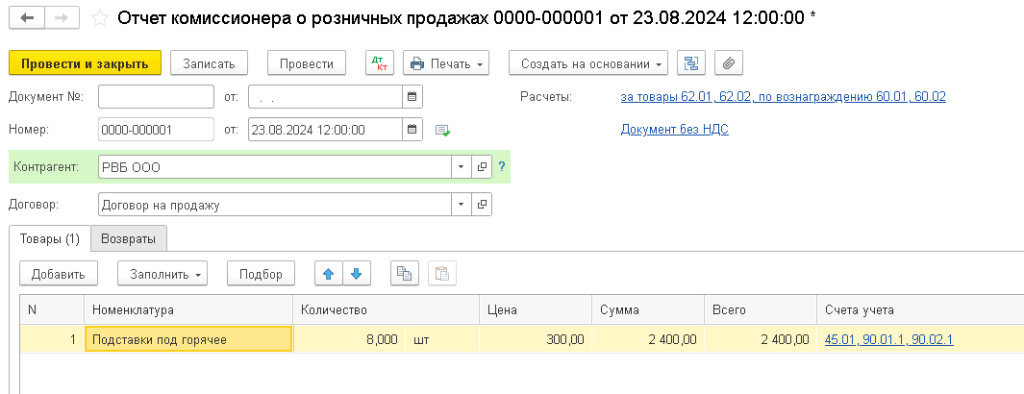1024x394 pixels.
Task: Click the Цена column header
Action: tap(536, 310)
